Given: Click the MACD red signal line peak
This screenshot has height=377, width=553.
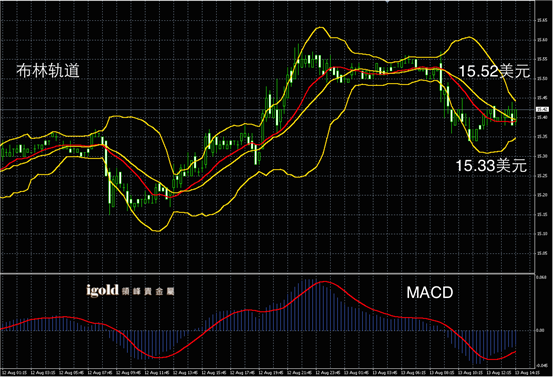Looking at the screenshot, I should pos(324,281).
